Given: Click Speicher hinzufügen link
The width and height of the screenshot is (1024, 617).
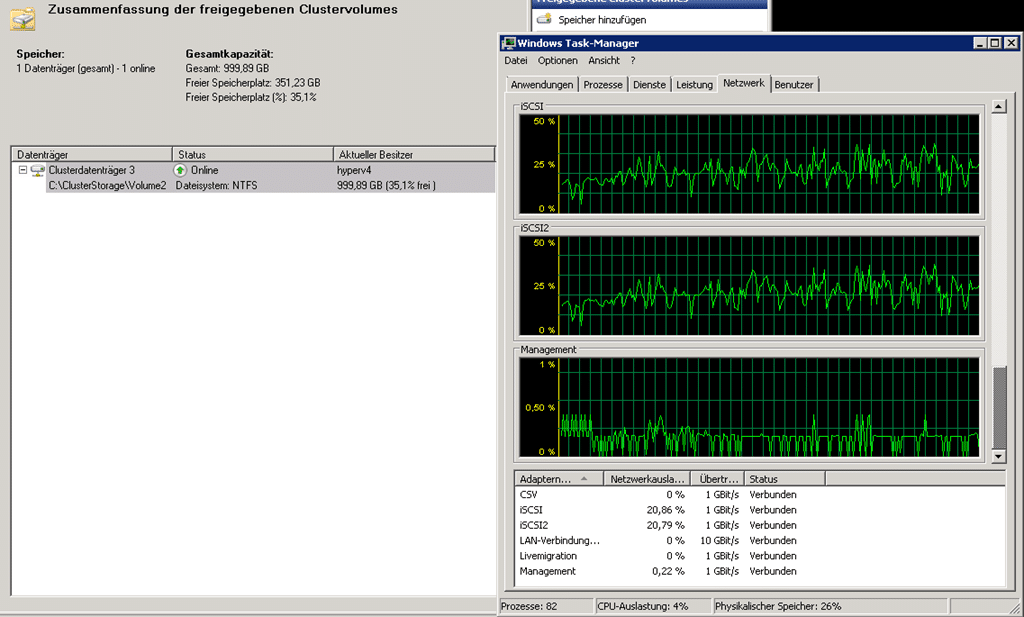Looking at the screenshot, I should point(602,20).
